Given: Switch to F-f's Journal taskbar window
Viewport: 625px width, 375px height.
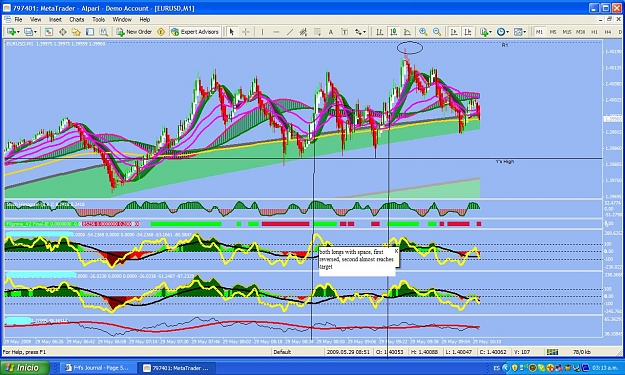Looking at the screenshot, I should tap(97, 368).
